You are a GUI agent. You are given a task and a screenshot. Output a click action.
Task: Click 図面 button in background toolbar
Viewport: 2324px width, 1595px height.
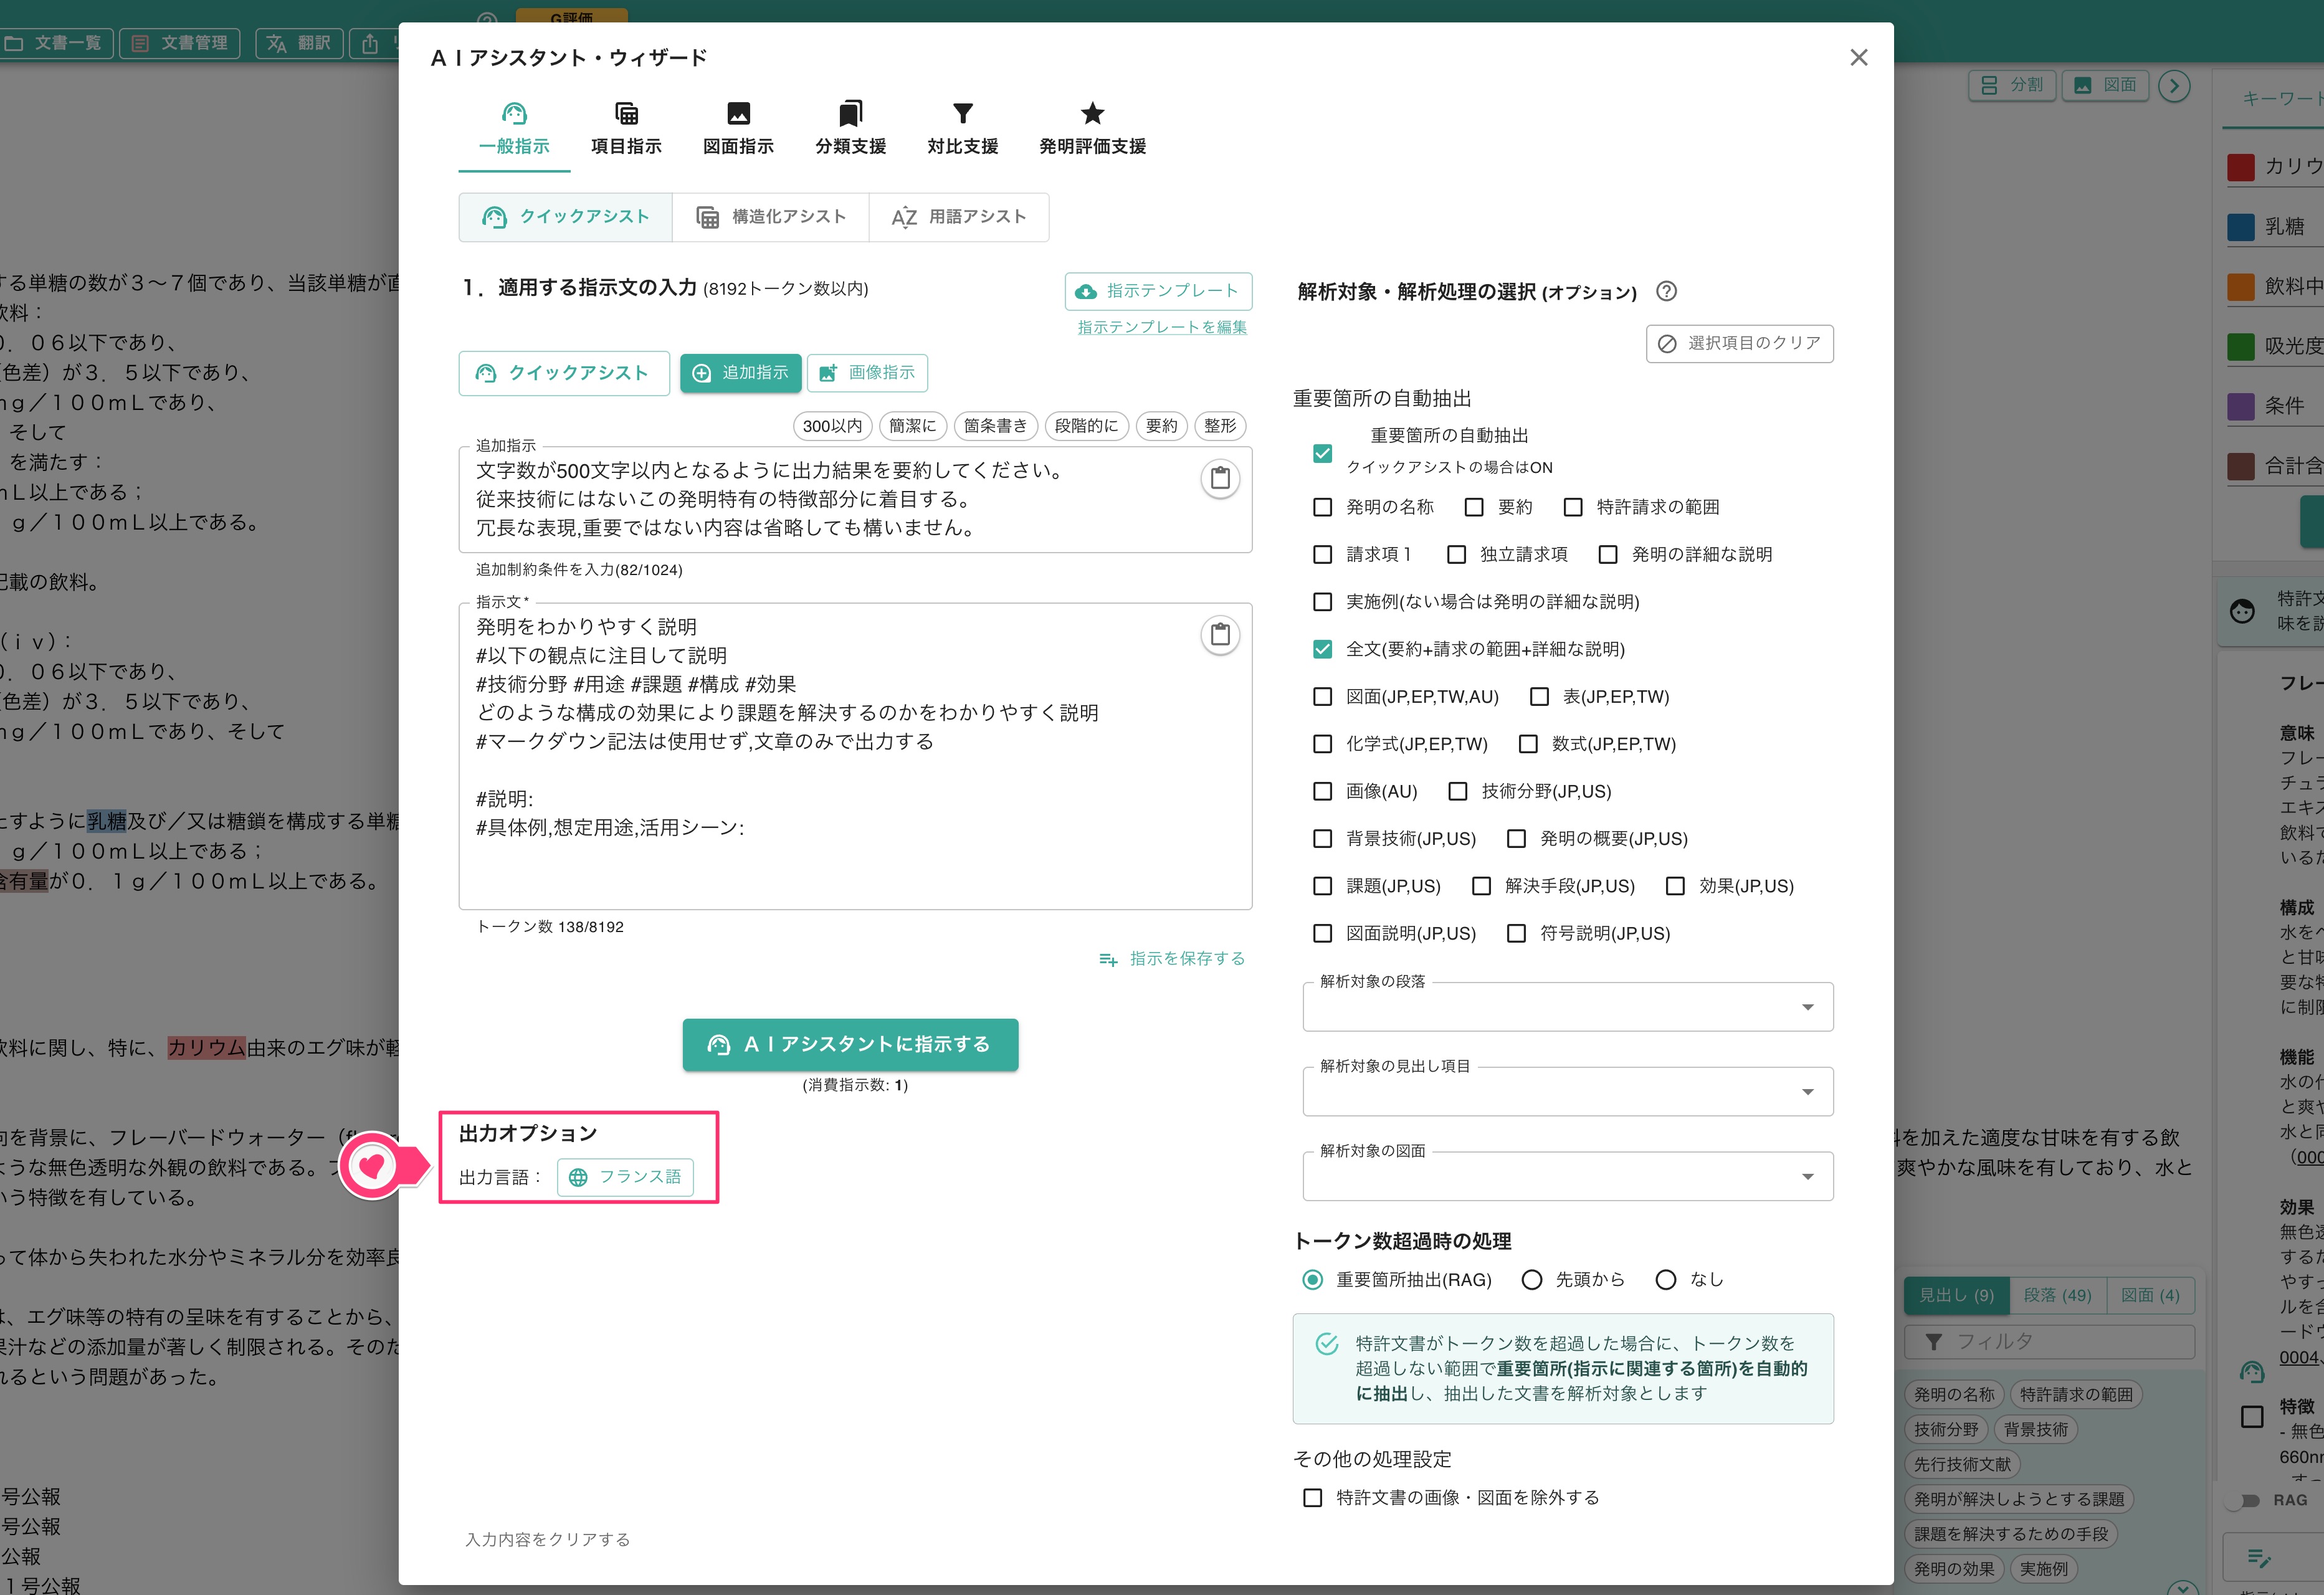(x=2105, y=85)
